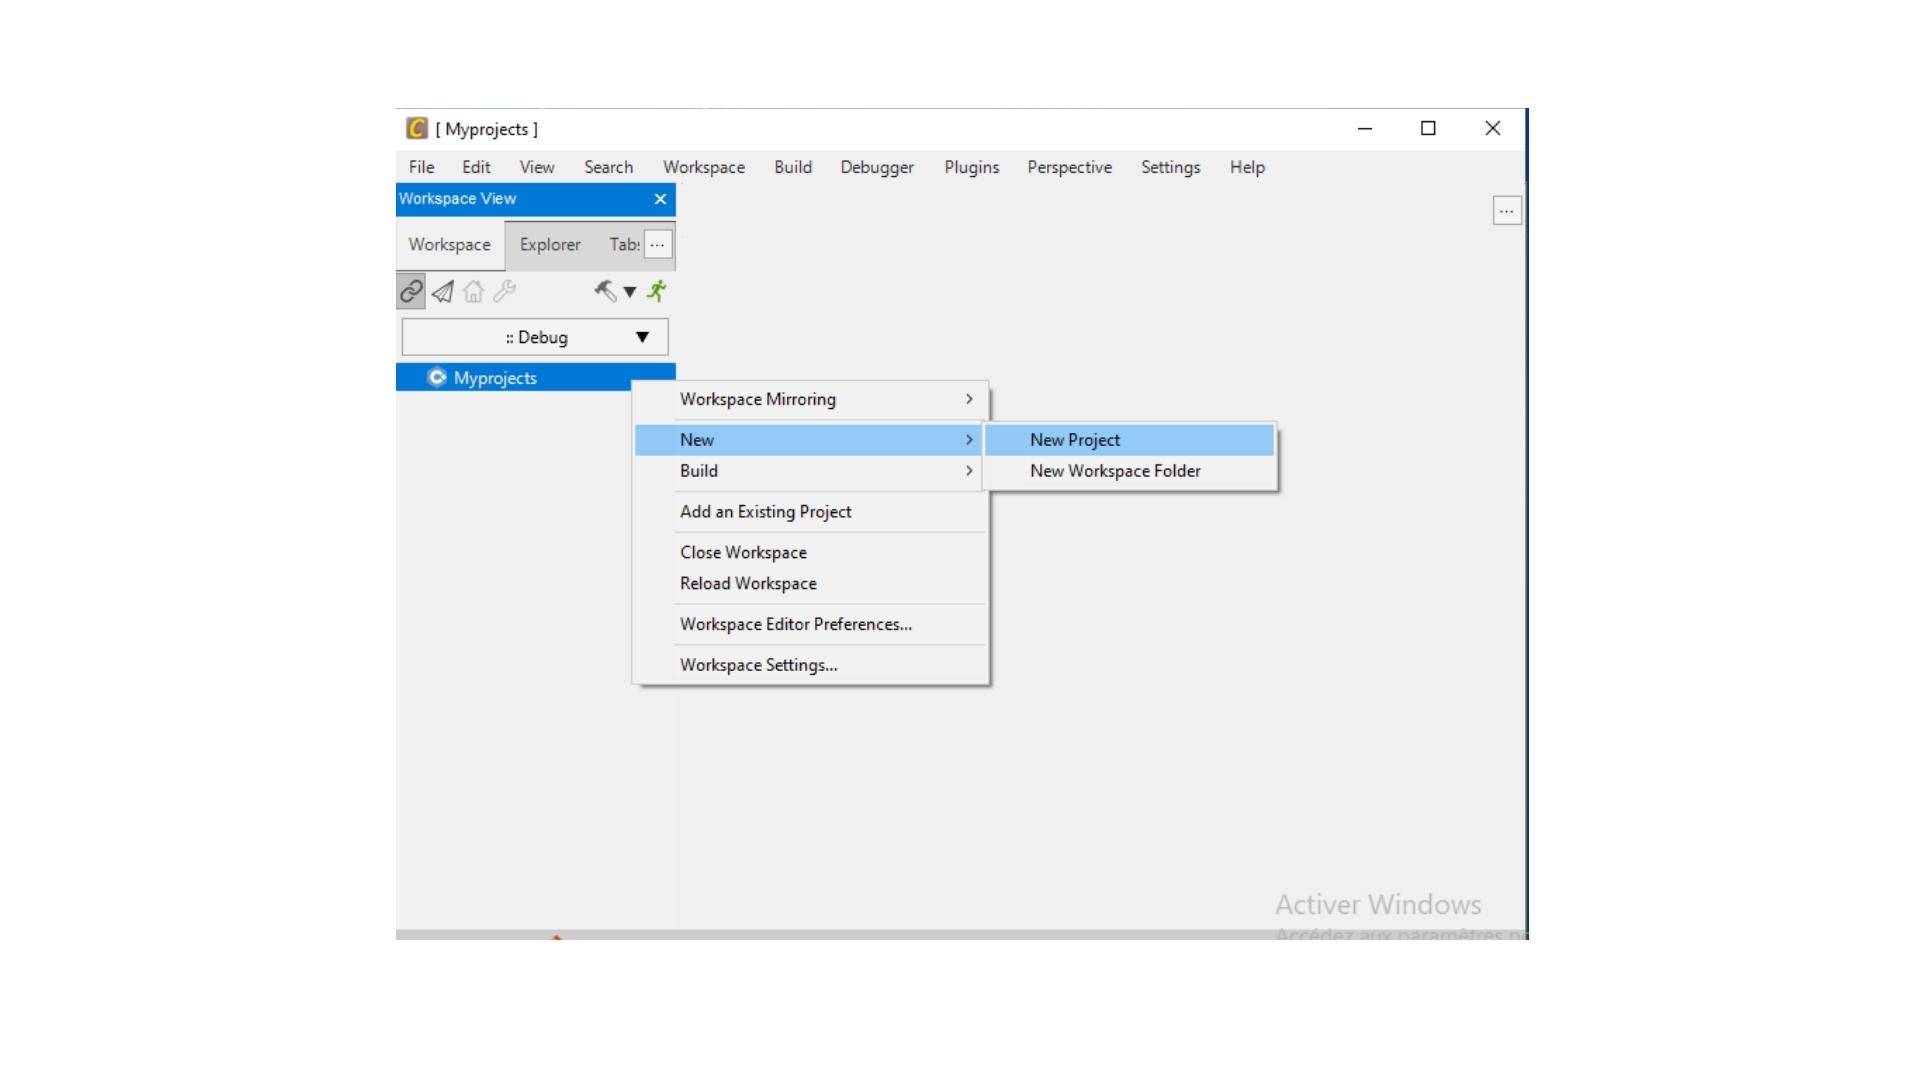Viewport: 1920px width, 1080px height.
Task: Close the Myprojects window
Action: point(1493,128)
